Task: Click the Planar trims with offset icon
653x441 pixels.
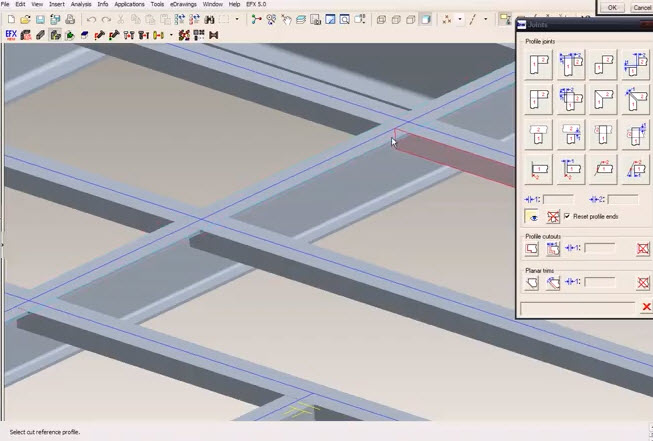Action: point(553,283)
